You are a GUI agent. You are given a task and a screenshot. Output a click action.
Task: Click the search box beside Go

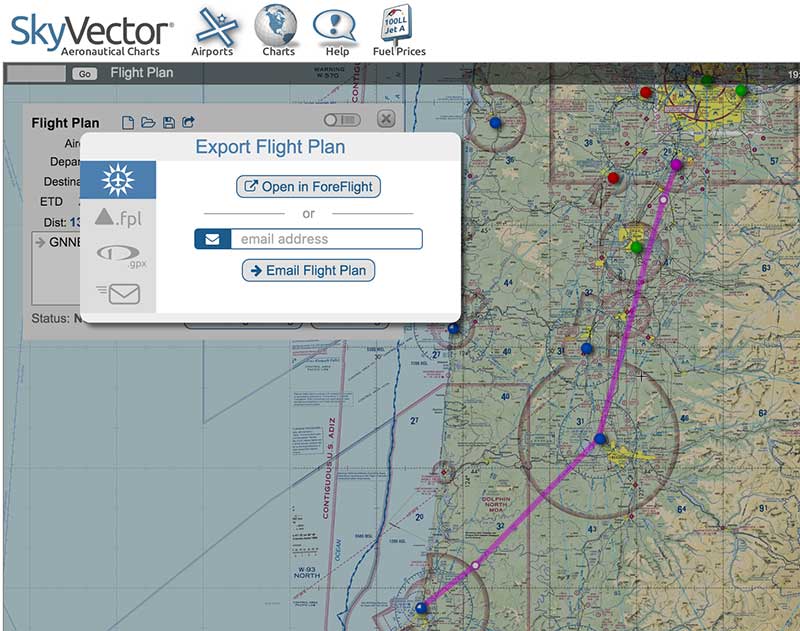tap(36, 73)
